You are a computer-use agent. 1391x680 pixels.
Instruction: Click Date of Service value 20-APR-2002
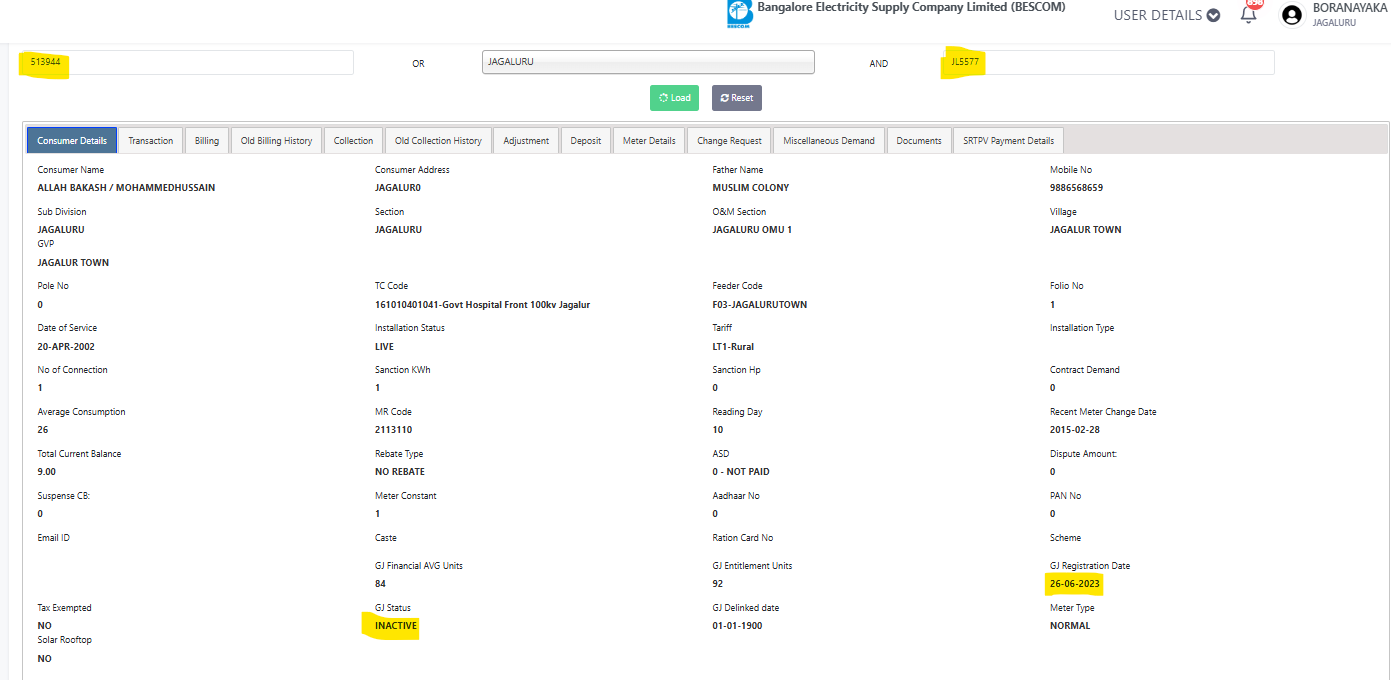pos(66,347)
